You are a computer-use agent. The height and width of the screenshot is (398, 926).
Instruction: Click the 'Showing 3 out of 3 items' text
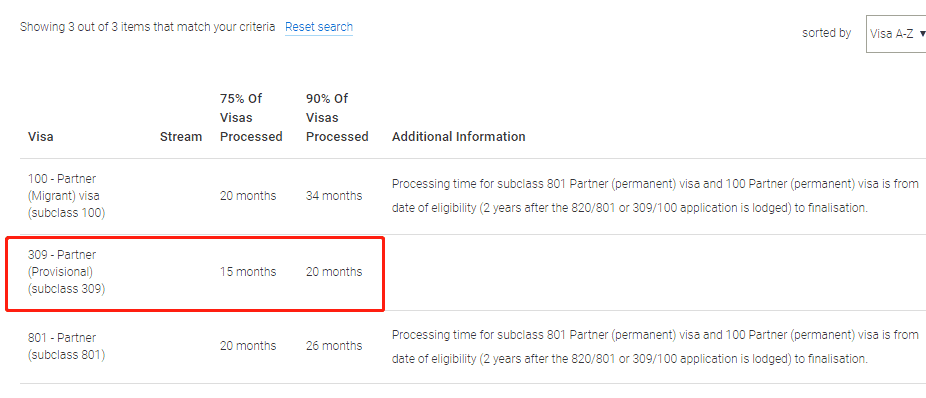148,27
